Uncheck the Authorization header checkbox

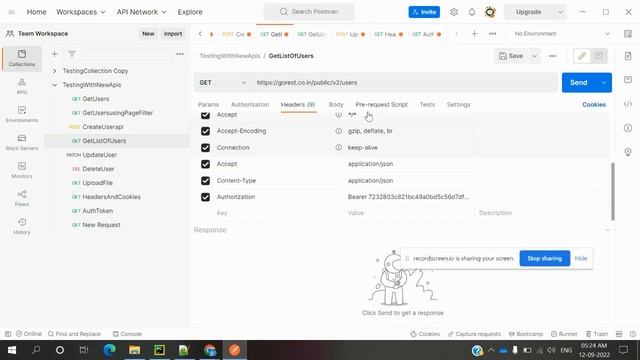(205, 197)
